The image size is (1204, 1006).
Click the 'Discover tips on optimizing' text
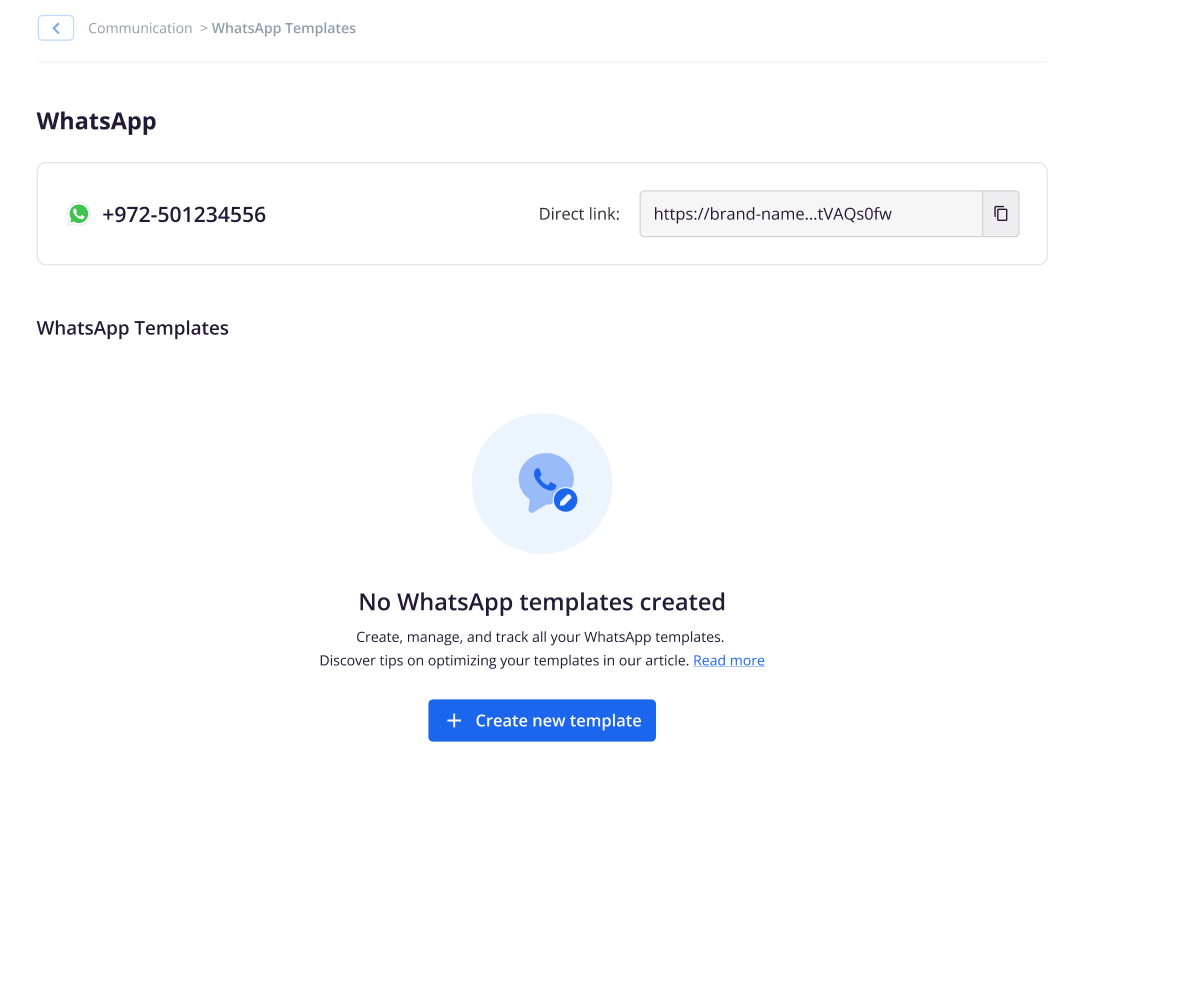[504, 661]
